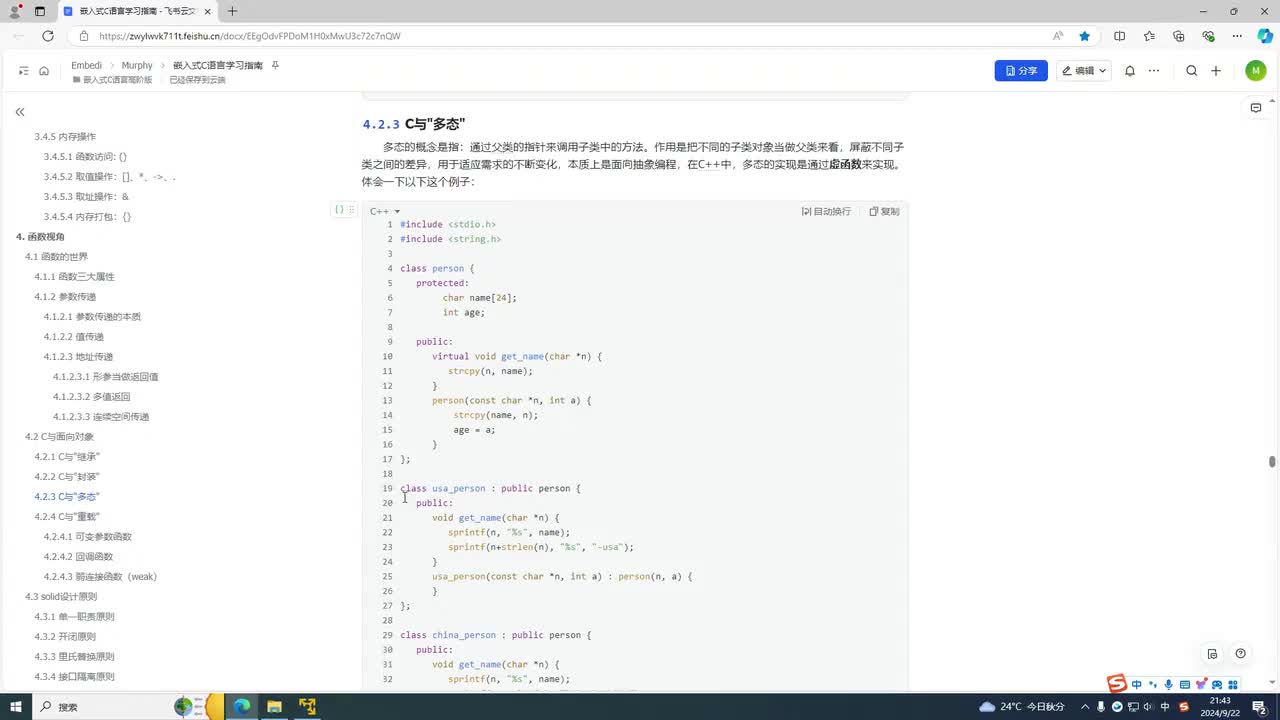Image resolution: width=1280 pixels, height=720 pixels.
Task: Go to Feishu home icon
Action: pos(44,71)
